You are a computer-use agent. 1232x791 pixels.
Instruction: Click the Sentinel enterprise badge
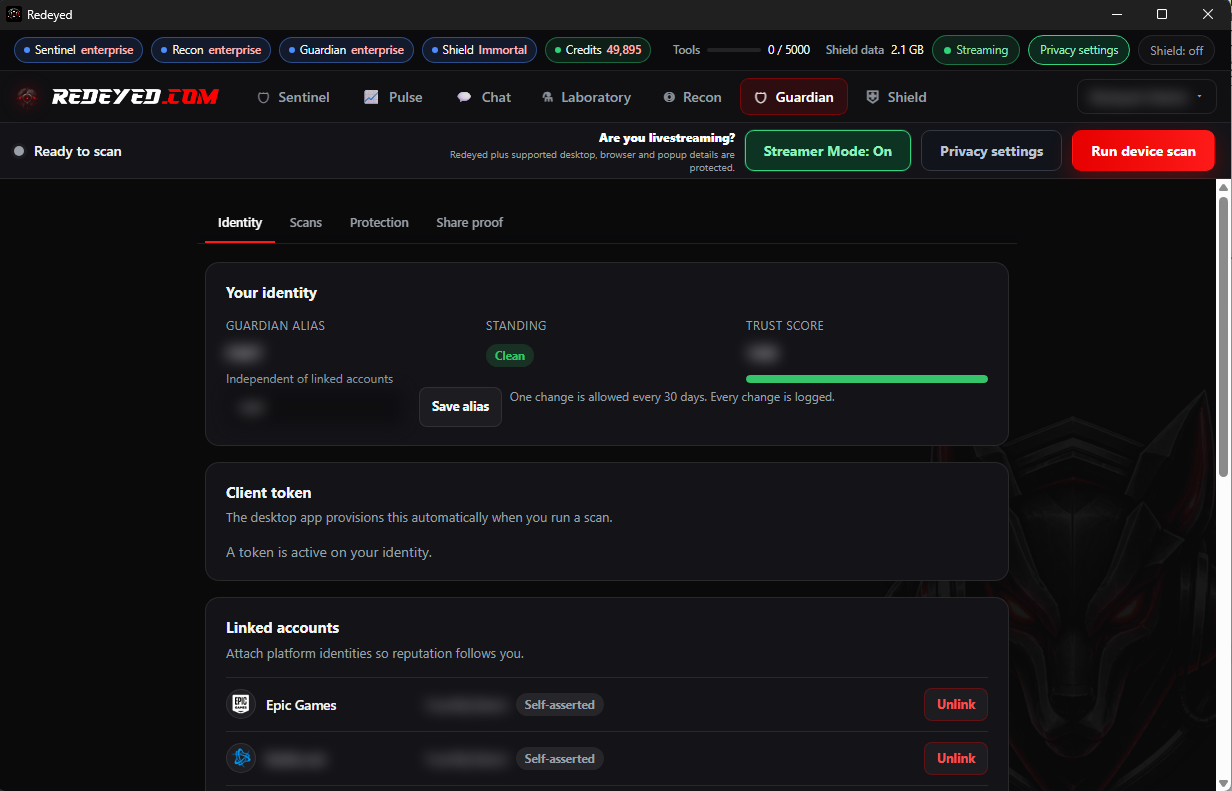tap(79, 50)
